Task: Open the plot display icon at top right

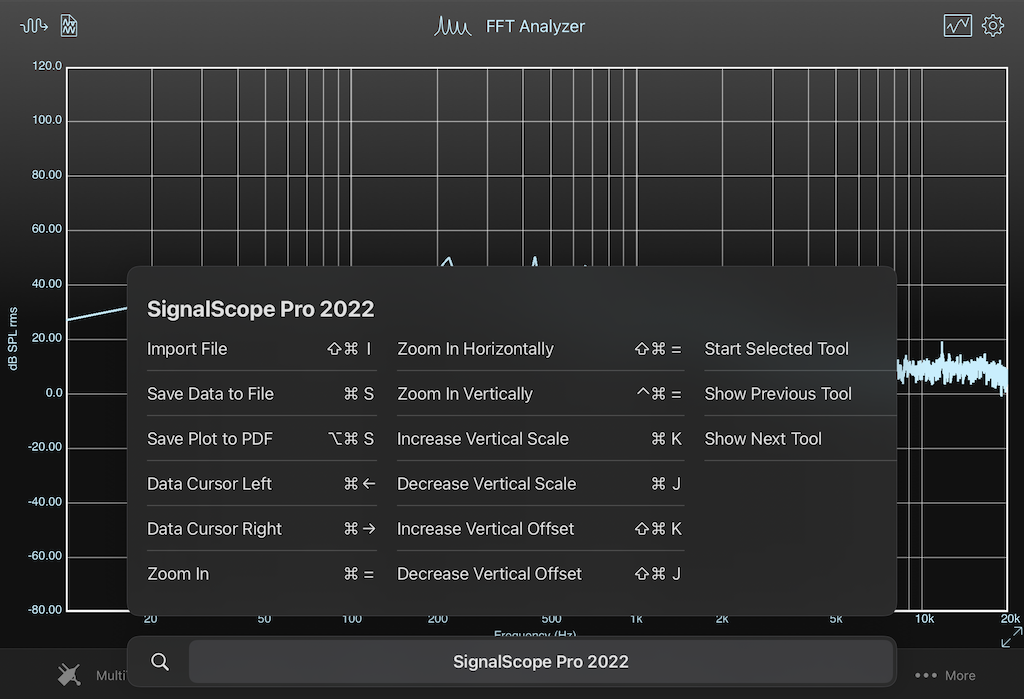Action: pos(957,25)
